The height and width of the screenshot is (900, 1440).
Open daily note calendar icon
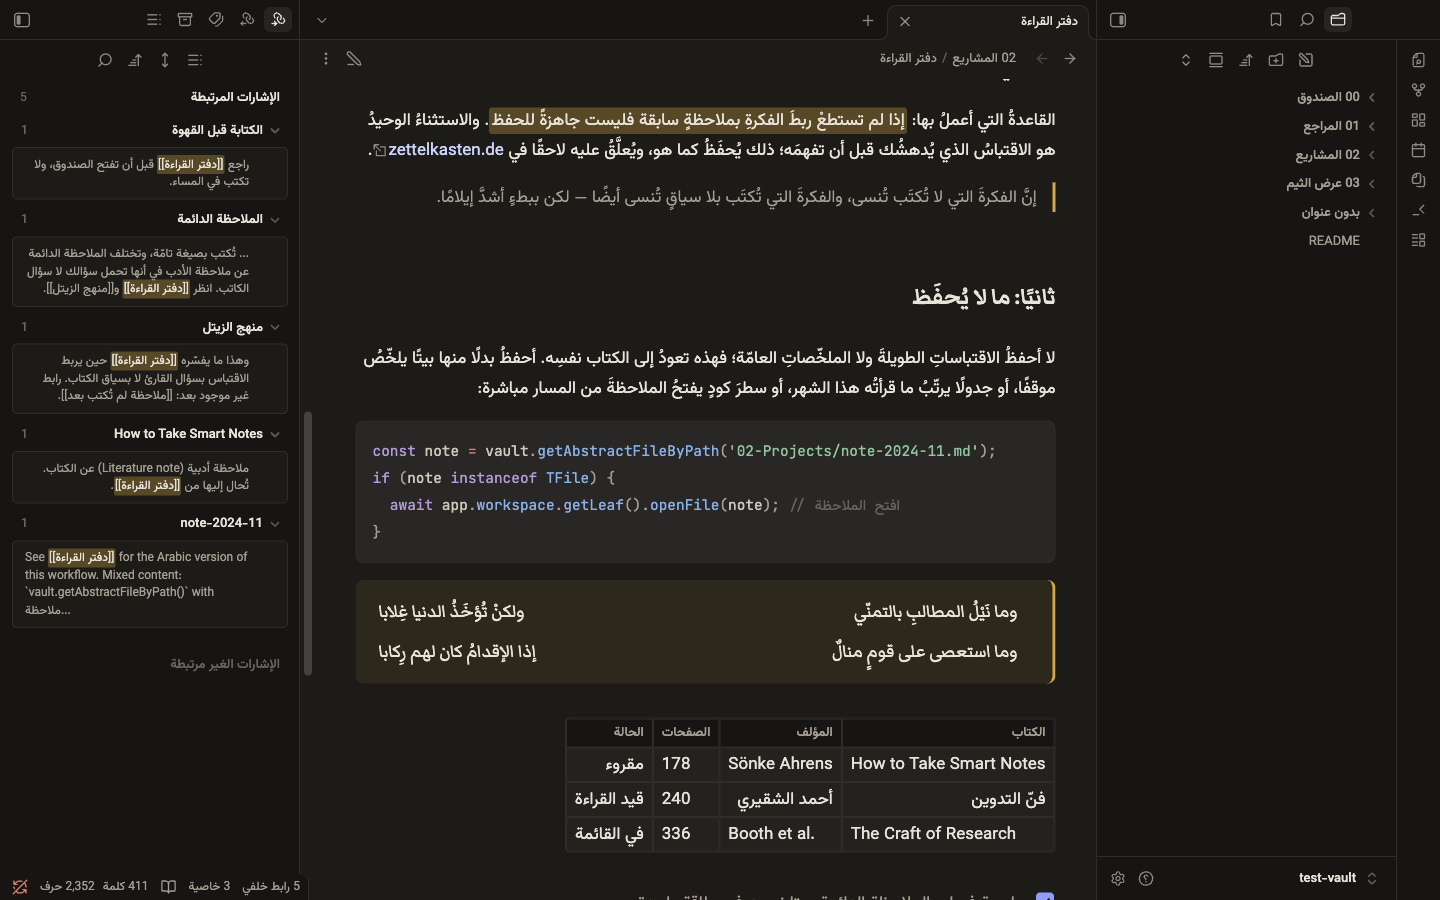click(1418, 150)
